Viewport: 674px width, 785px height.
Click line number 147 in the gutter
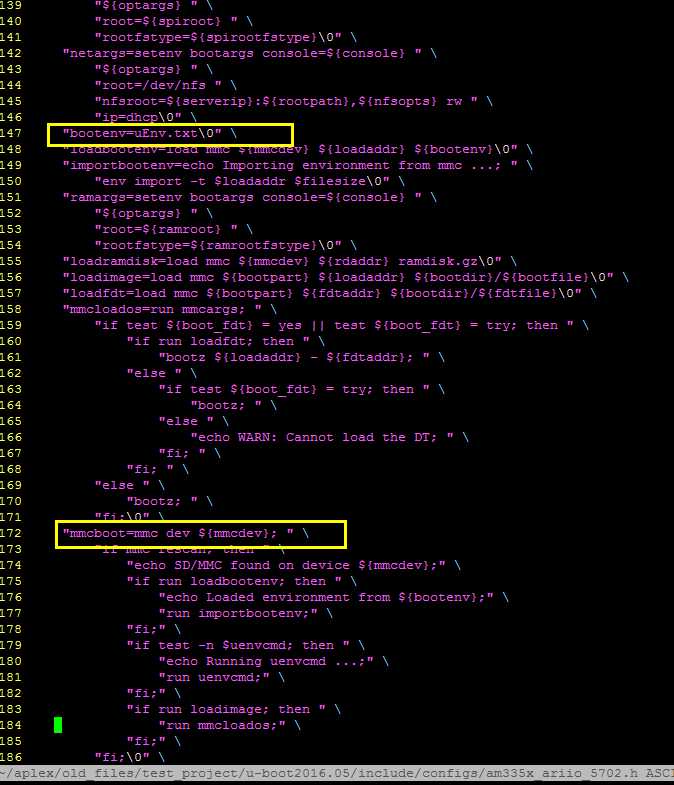(x=11, y=133)
